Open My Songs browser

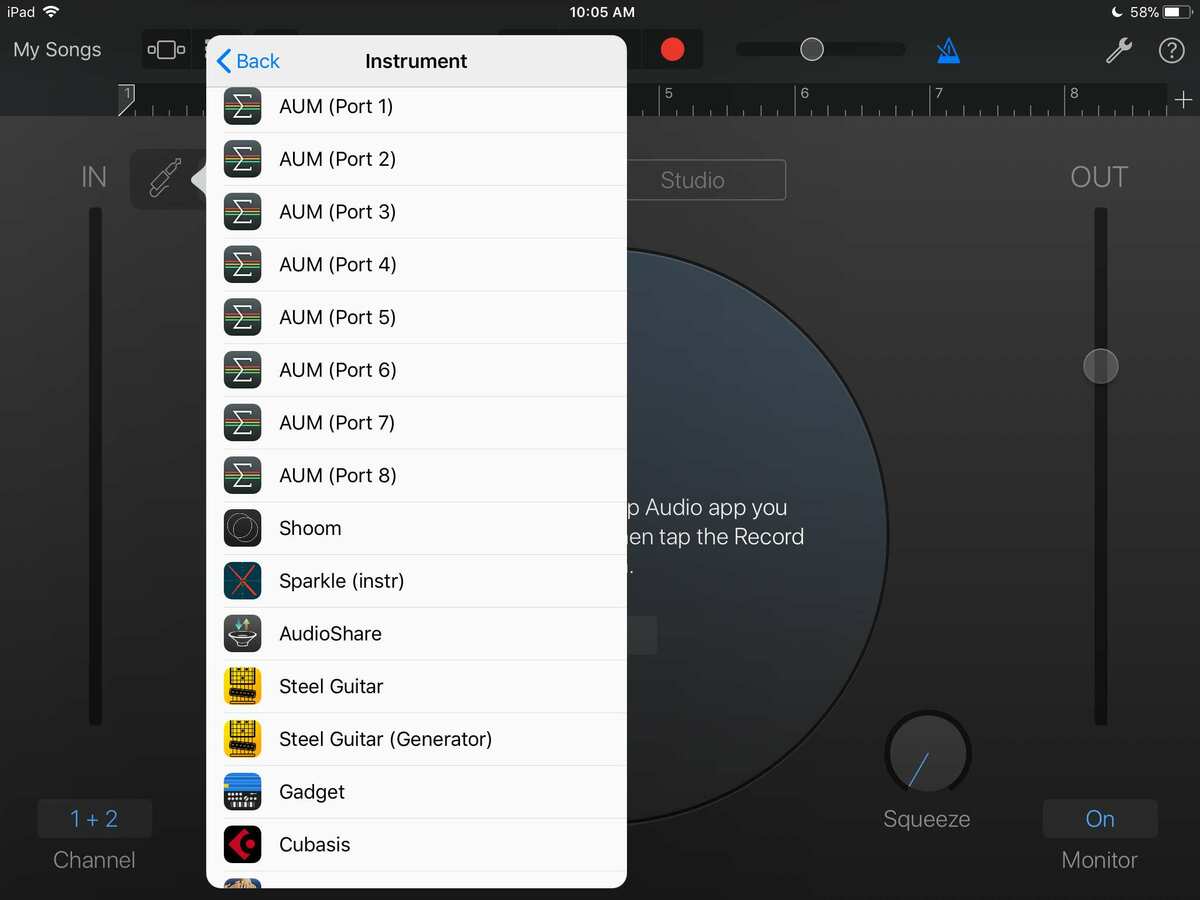click(57, 50)
